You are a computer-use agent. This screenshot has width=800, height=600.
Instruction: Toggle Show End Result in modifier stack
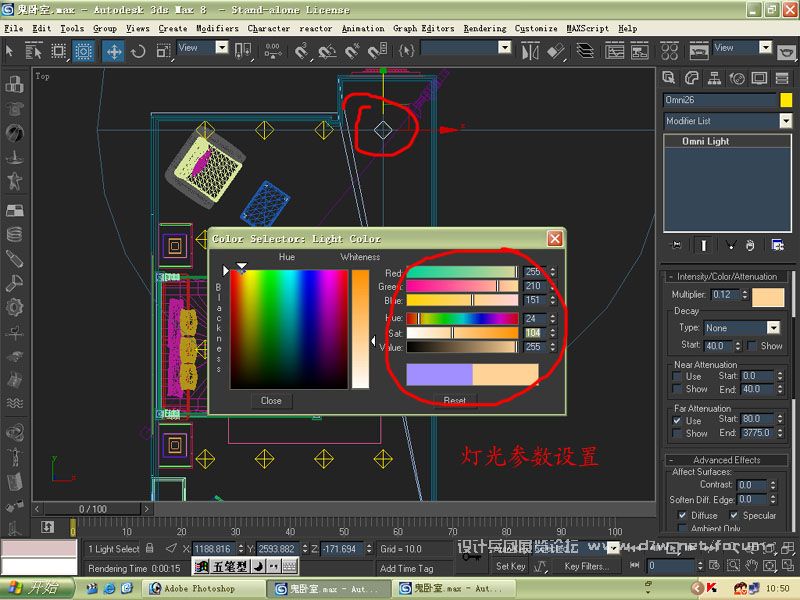point(704,245)
